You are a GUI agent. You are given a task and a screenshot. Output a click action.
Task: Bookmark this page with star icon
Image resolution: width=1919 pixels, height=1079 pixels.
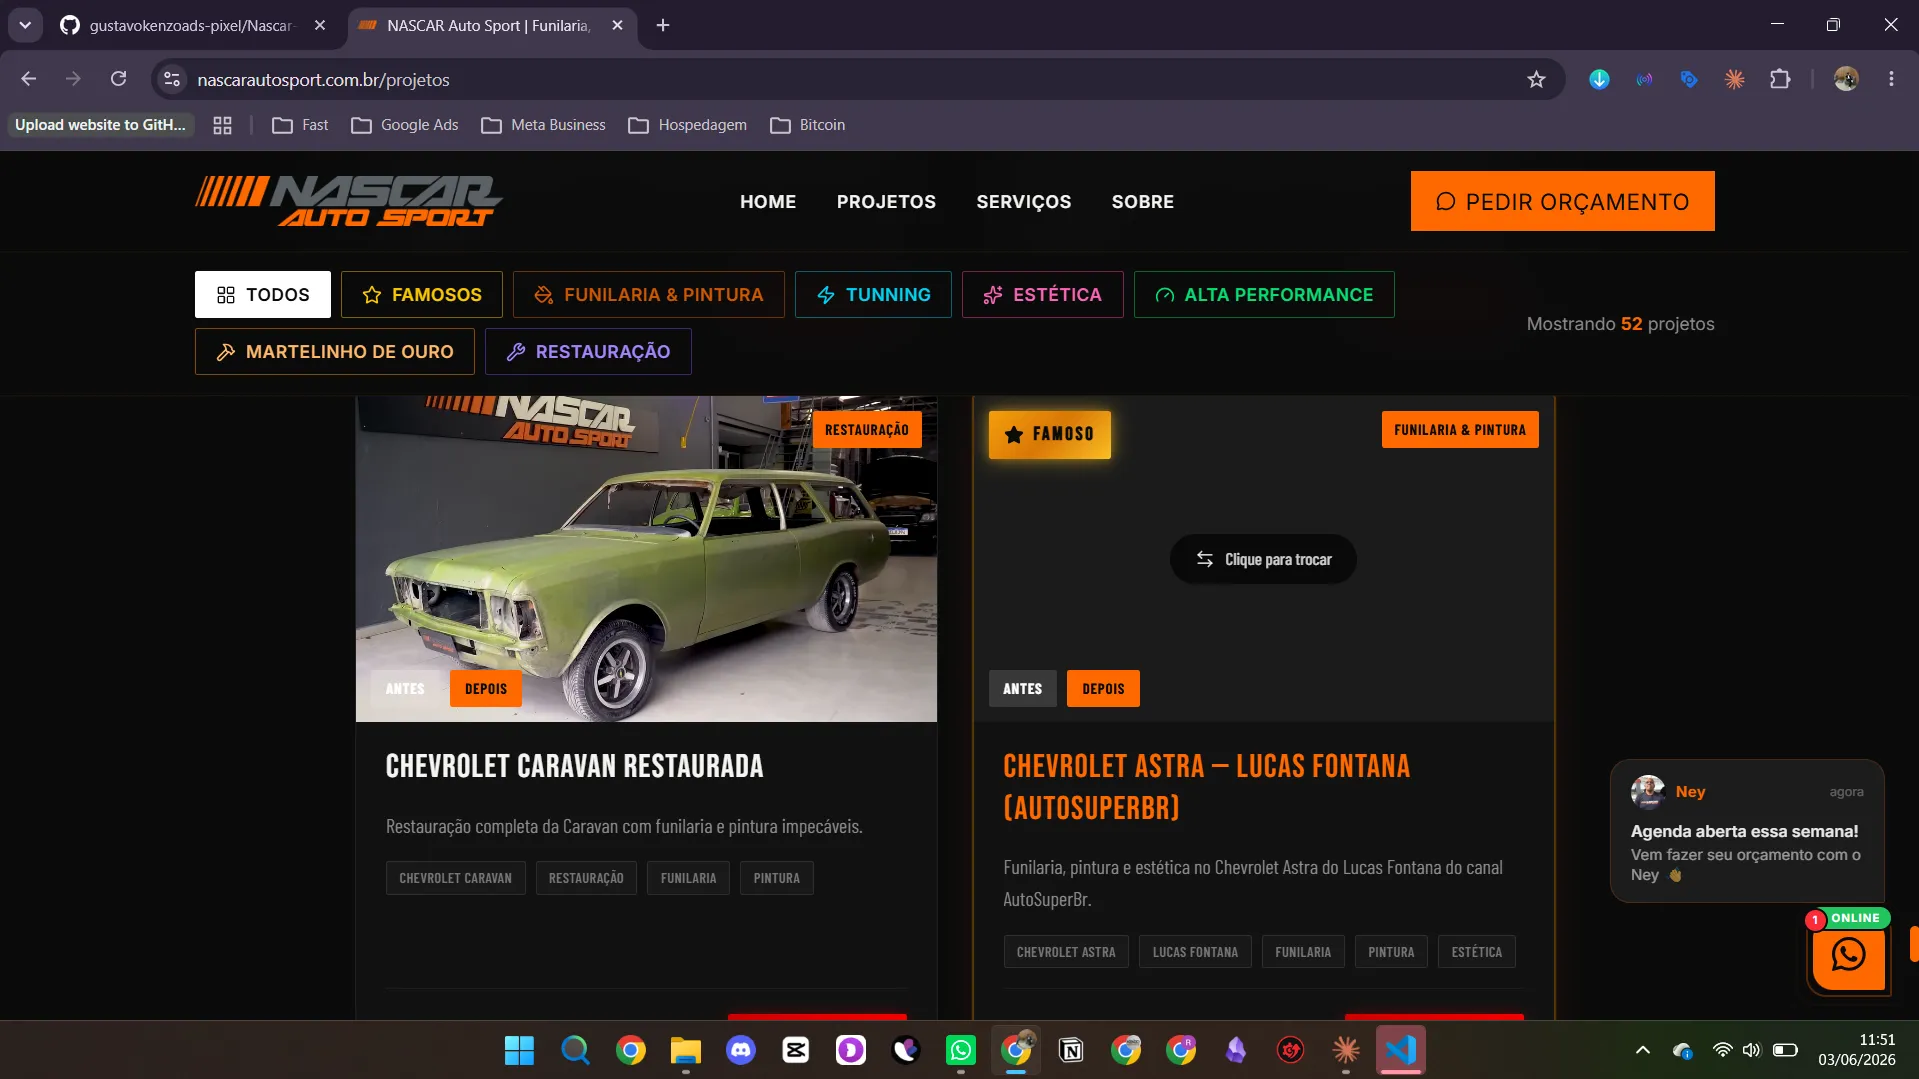tap(1536, 79)
